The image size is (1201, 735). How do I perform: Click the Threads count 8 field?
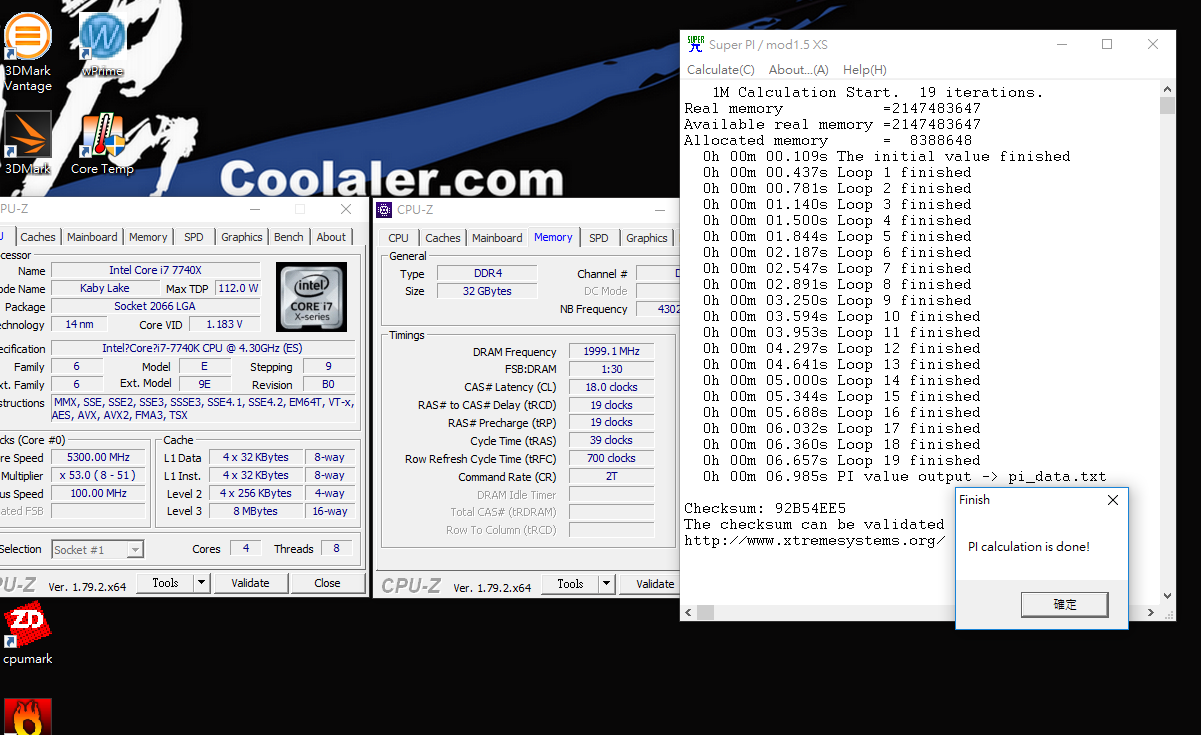tap(336, 548)
